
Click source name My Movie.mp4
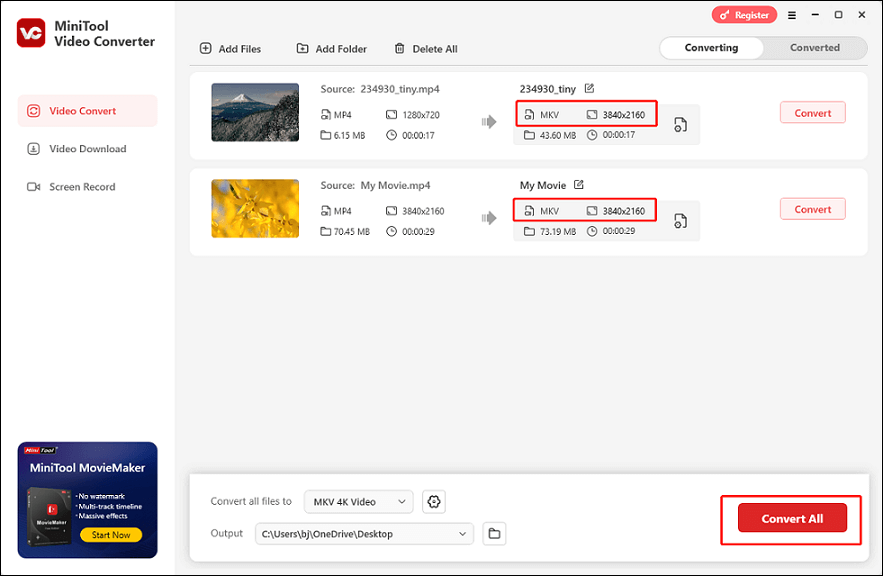[x=395, y=185]
